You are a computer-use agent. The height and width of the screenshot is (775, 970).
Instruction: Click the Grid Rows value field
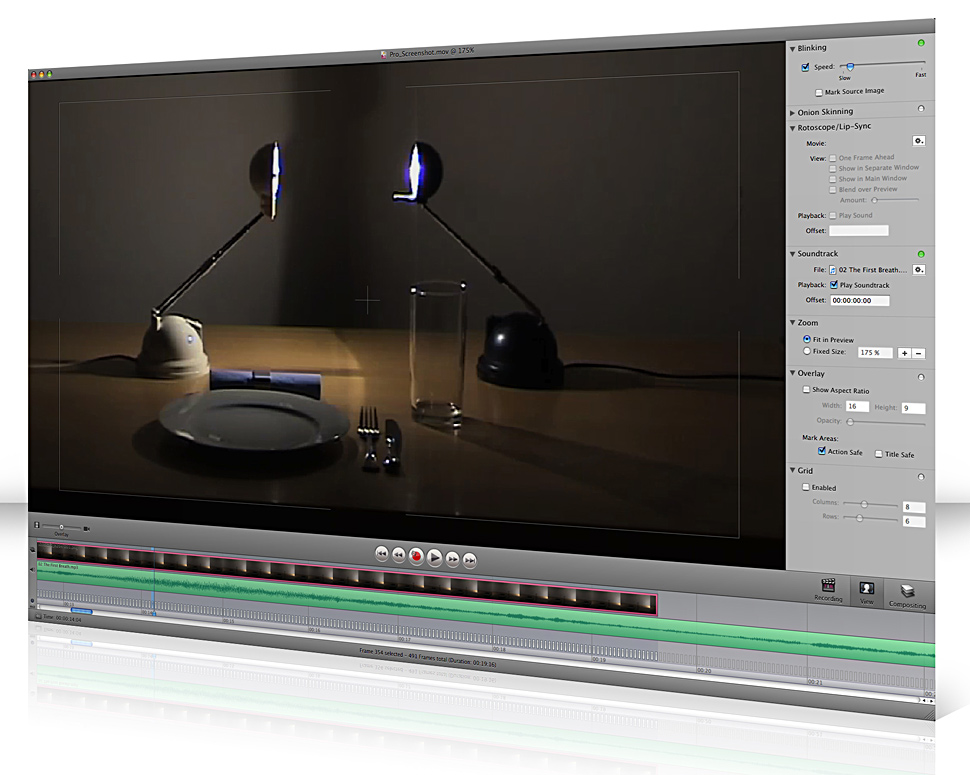tap(914, 521)
